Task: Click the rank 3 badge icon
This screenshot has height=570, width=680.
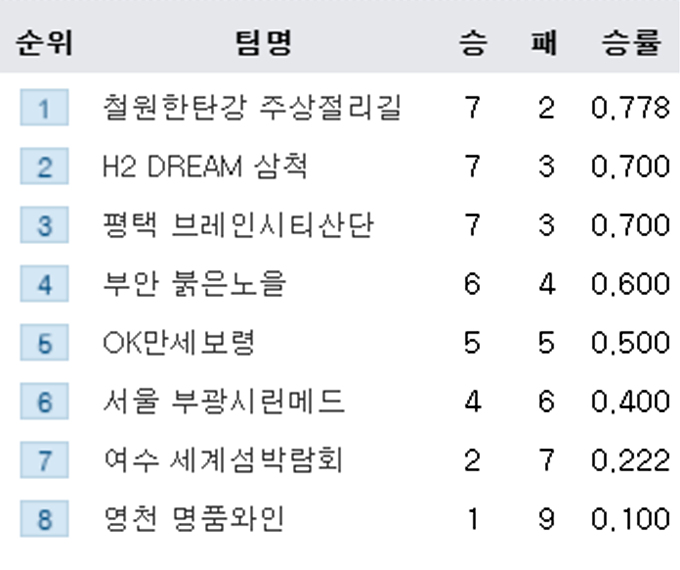Action: click(44, 225)
